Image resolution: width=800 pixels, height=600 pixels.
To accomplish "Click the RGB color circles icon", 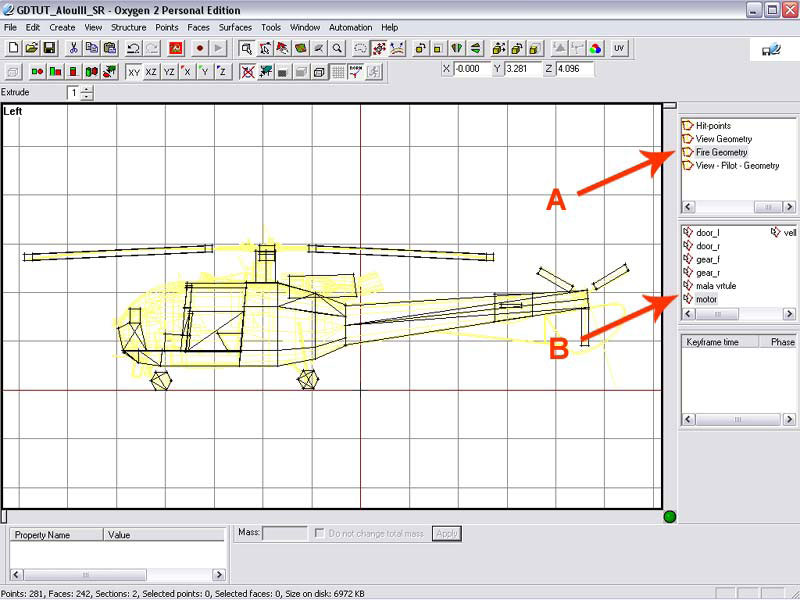I will pos(595,48).
